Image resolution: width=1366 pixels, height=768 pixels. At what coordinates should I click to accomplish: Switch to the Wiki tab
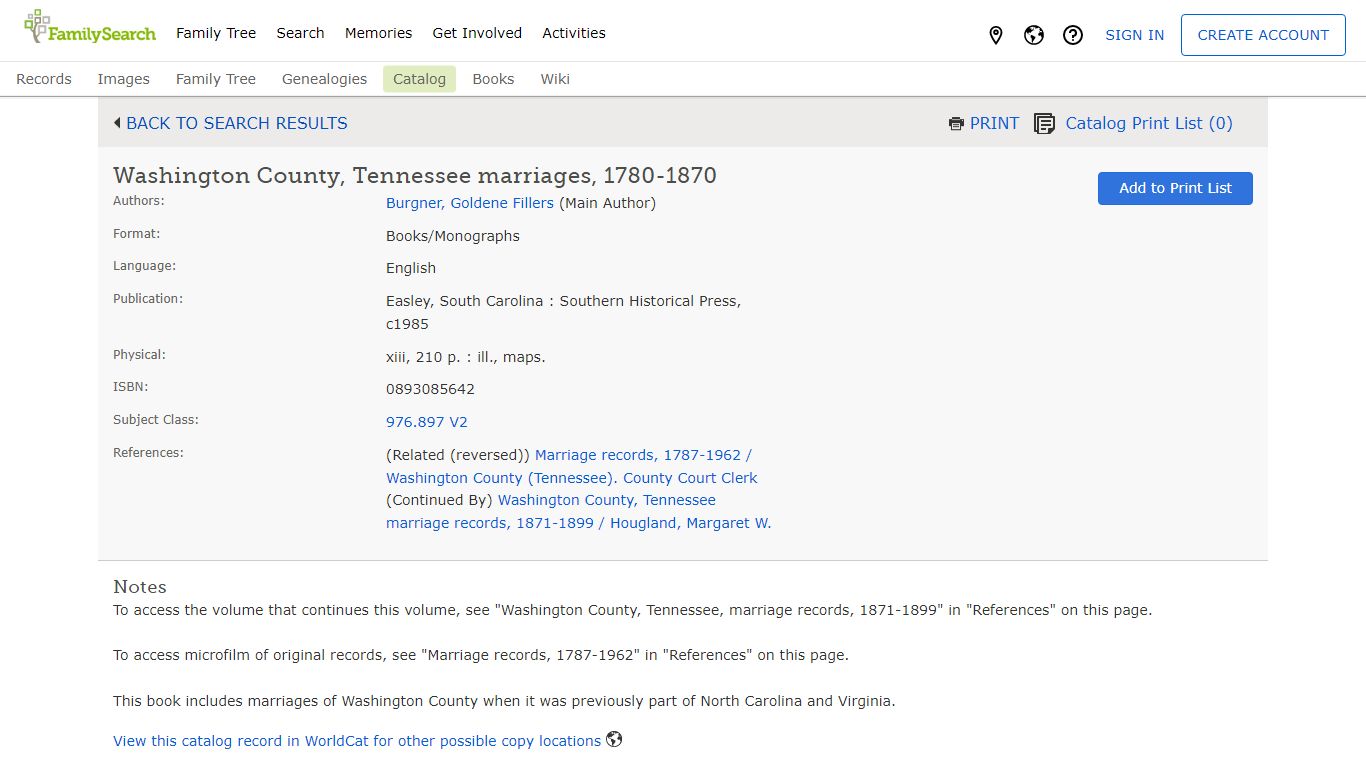[x=555, y=79]
